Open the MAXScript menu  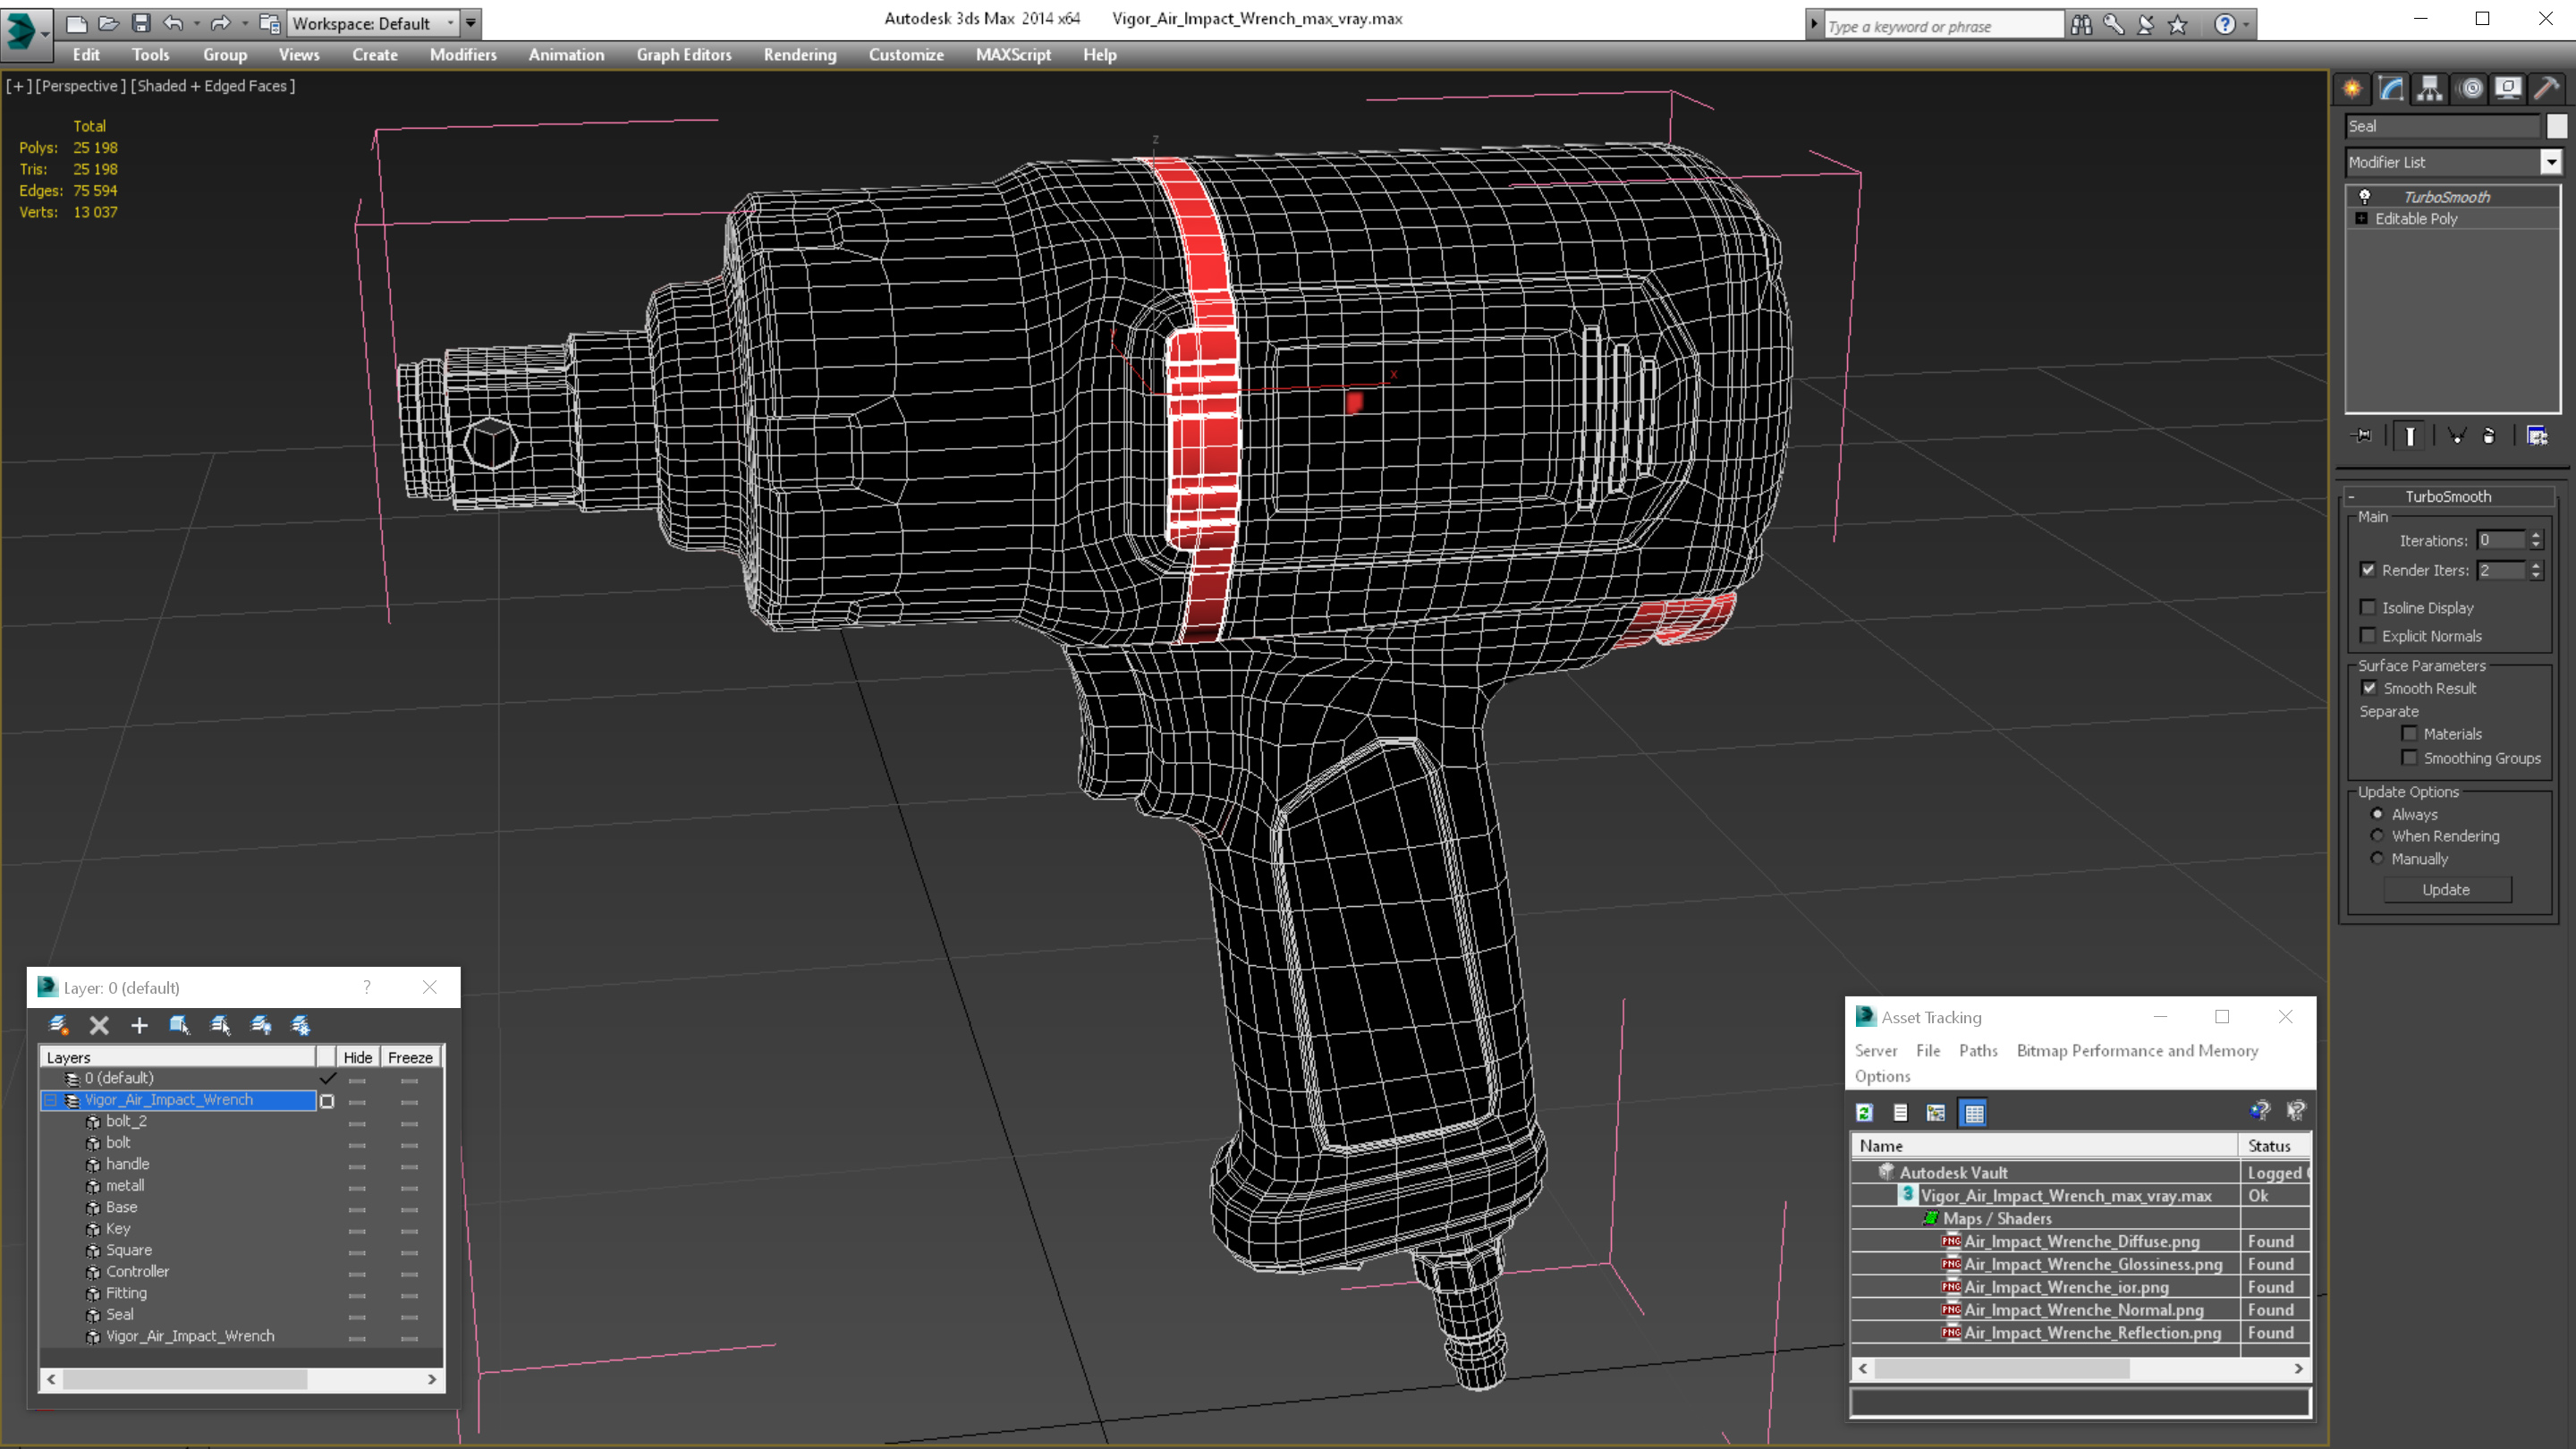click(x=1013, y=55)
